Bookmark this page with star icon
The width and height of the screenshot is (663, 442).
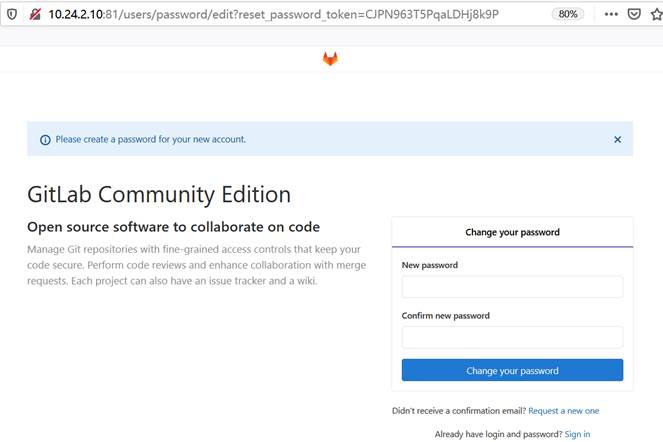[x=656, y=15]
